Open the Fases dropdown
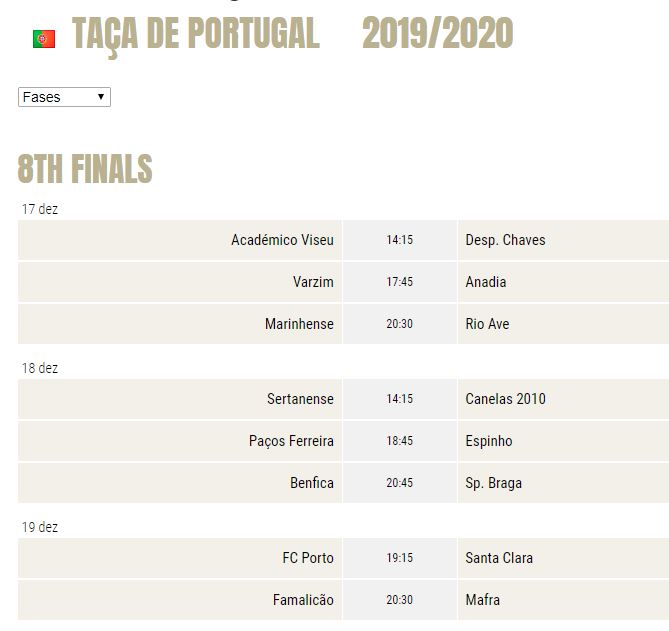This screenshot has height=631, width=669. 64,97
